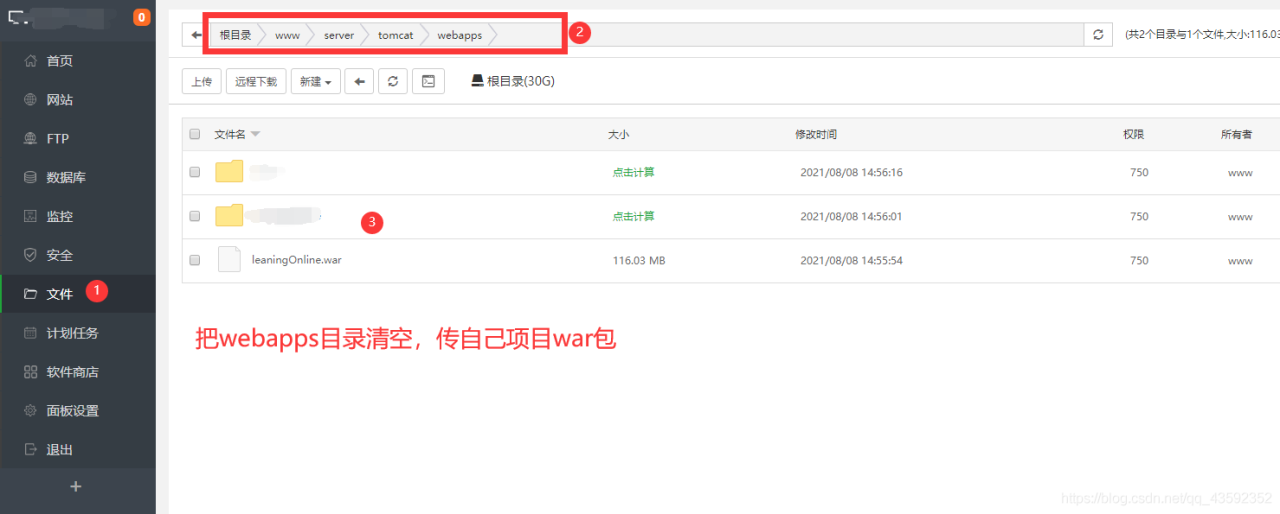The height and width of the screenshot is (514, 1280).
Task: Click the www owner of leaningOnline.war row
Action: click(1240, 260)
